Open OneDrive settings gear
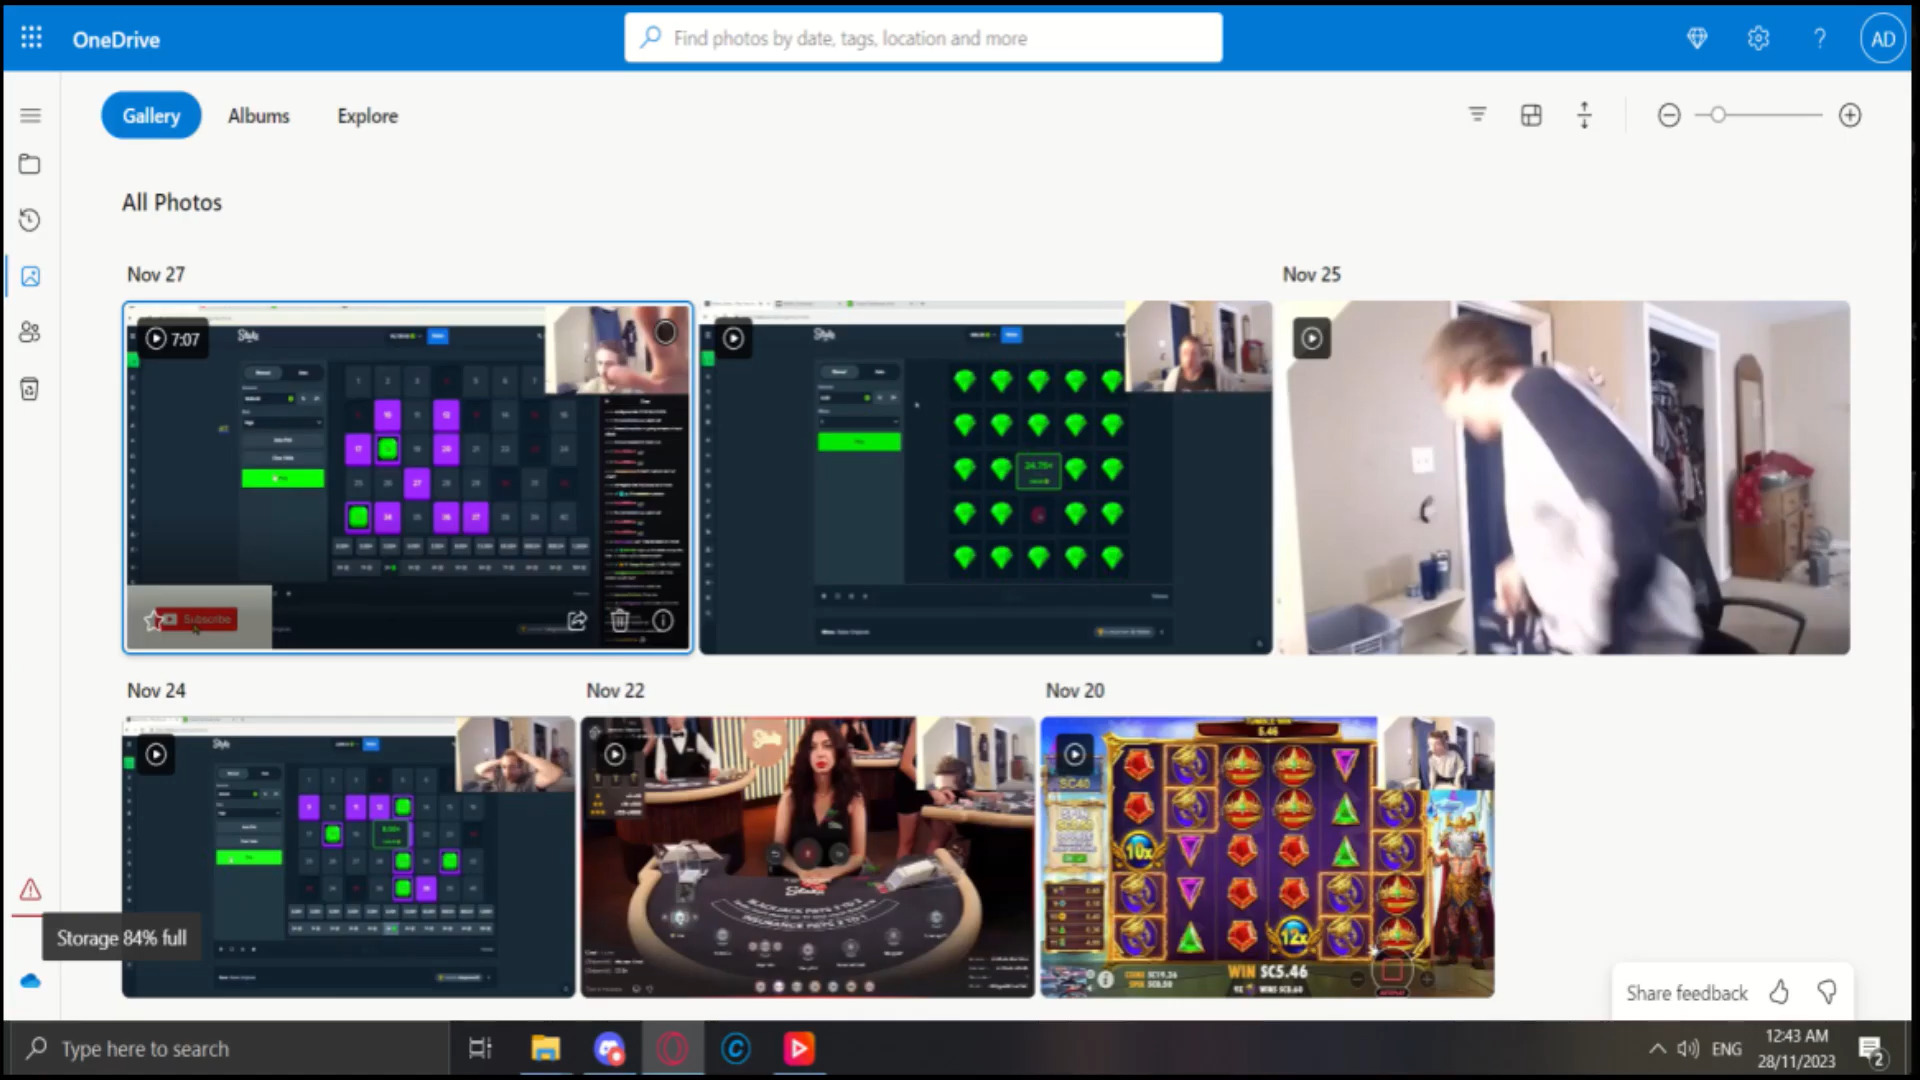This screenshot has height=1080, width=1920. [1758, 39]
